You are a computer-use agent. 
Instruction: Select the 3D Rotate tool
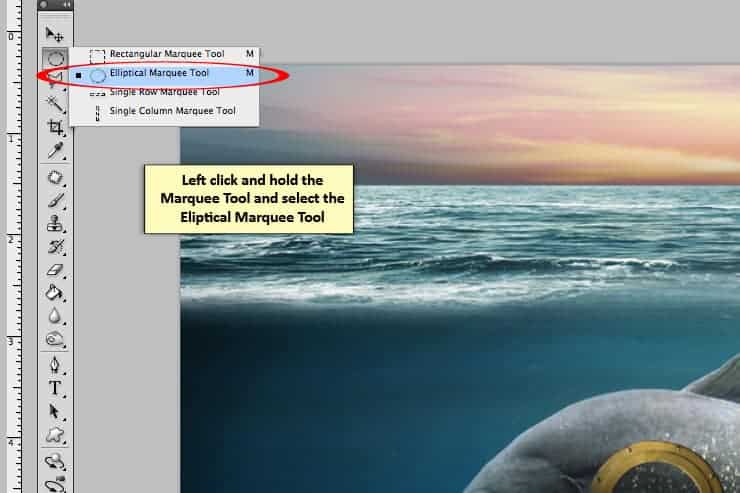point(55,461)
